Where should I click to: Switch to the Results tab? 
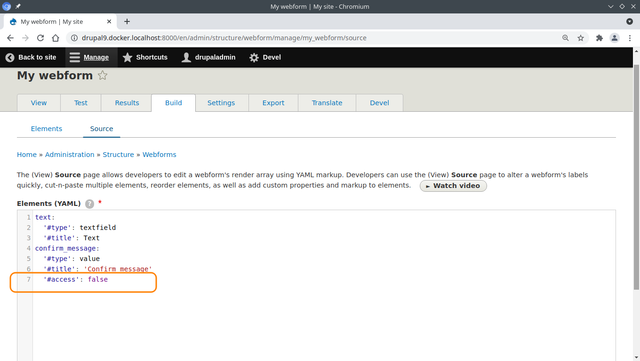tap(127, 103)
